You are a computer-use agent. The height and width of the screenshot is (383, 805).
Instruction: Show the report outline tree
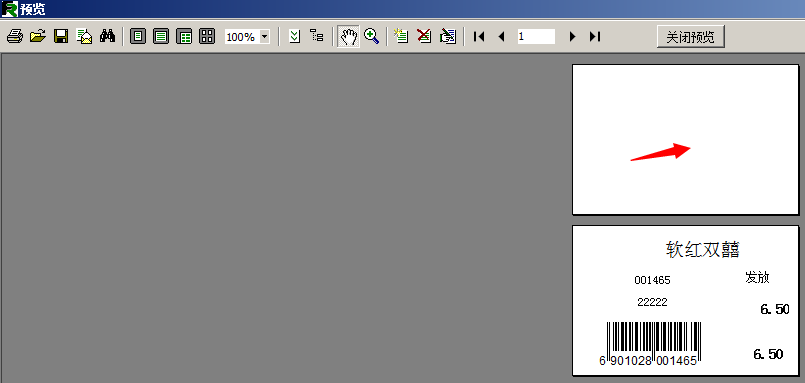[x=317, y=36]
